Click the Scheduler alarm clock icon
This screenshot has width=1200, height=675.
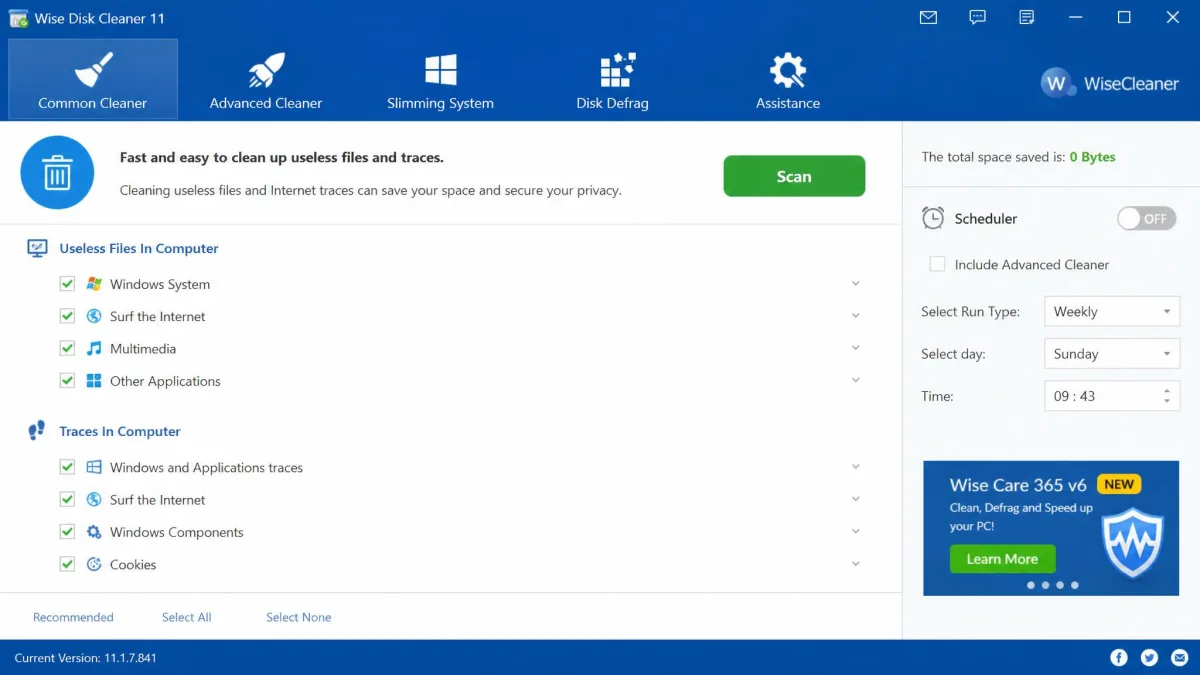(x=933, y=218)
